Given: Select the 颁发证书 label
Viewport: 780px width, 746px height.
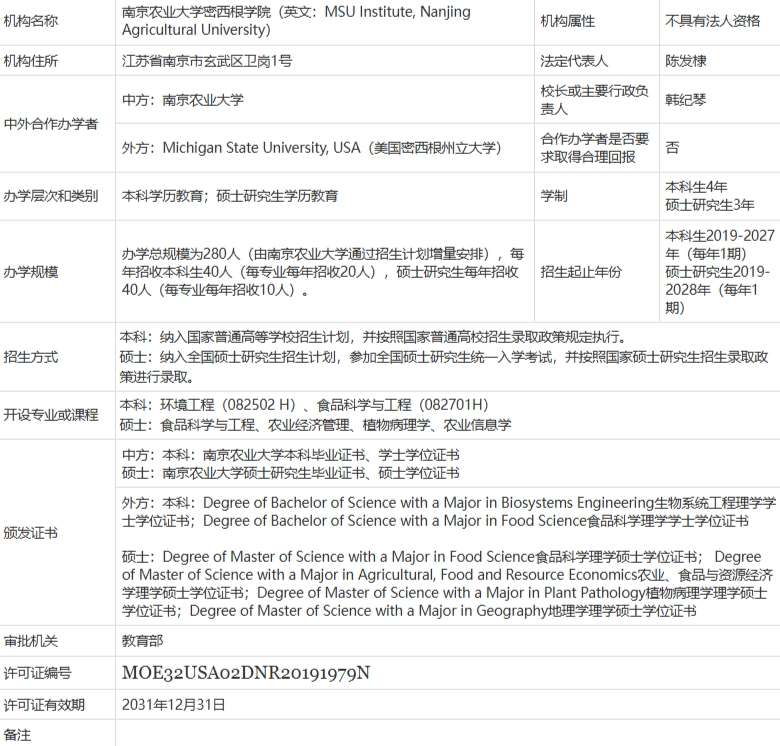Looking at the screenshot, I should [x=31, y=533].
